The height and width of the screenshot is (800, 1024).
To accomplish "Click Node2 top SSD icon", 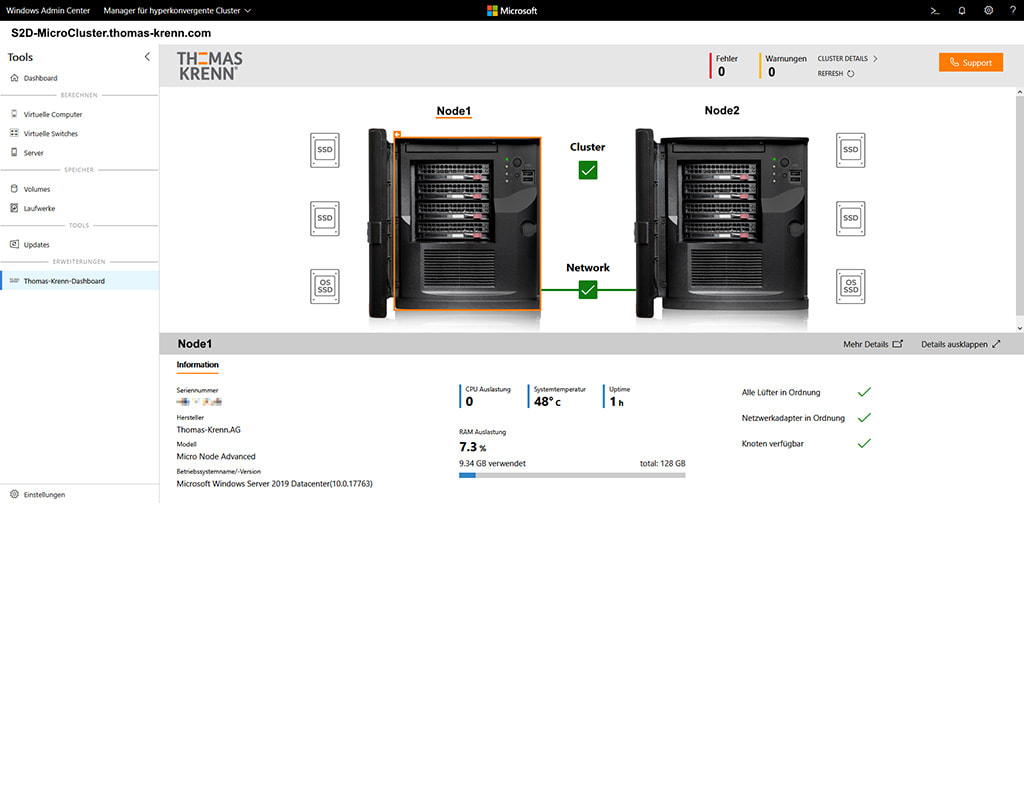I will (x=850, y=150).
